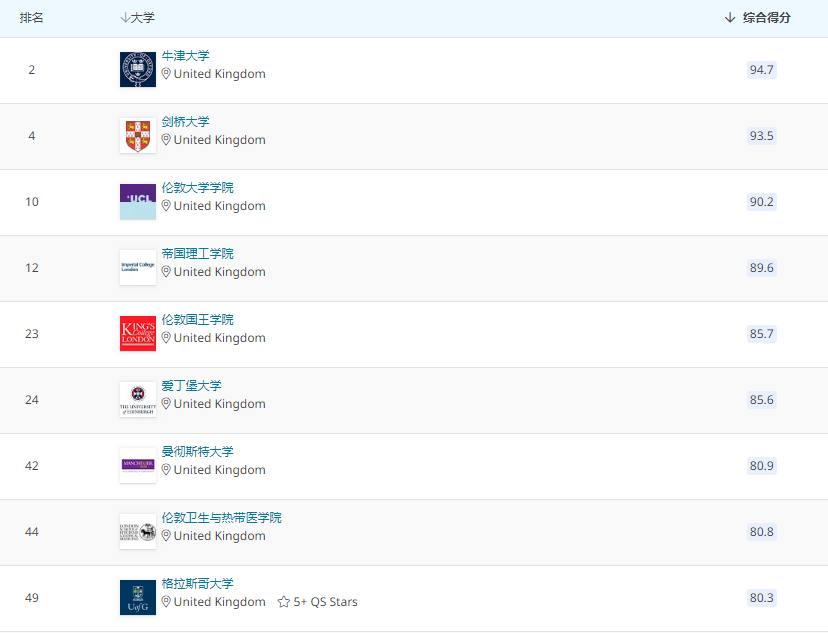Click the University of Edinburgh seal logo
This screenshot has width=828, height=633.
(137, 399)
